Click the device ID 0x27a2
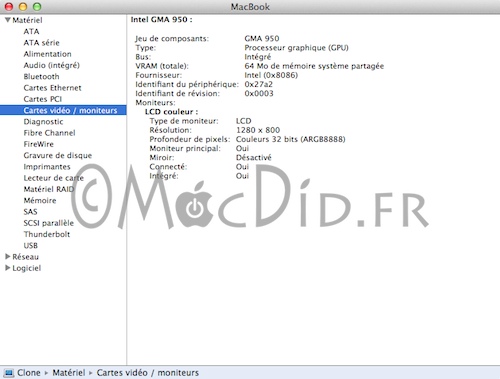This screenshot has width=500, height=379. coord(258,84)
